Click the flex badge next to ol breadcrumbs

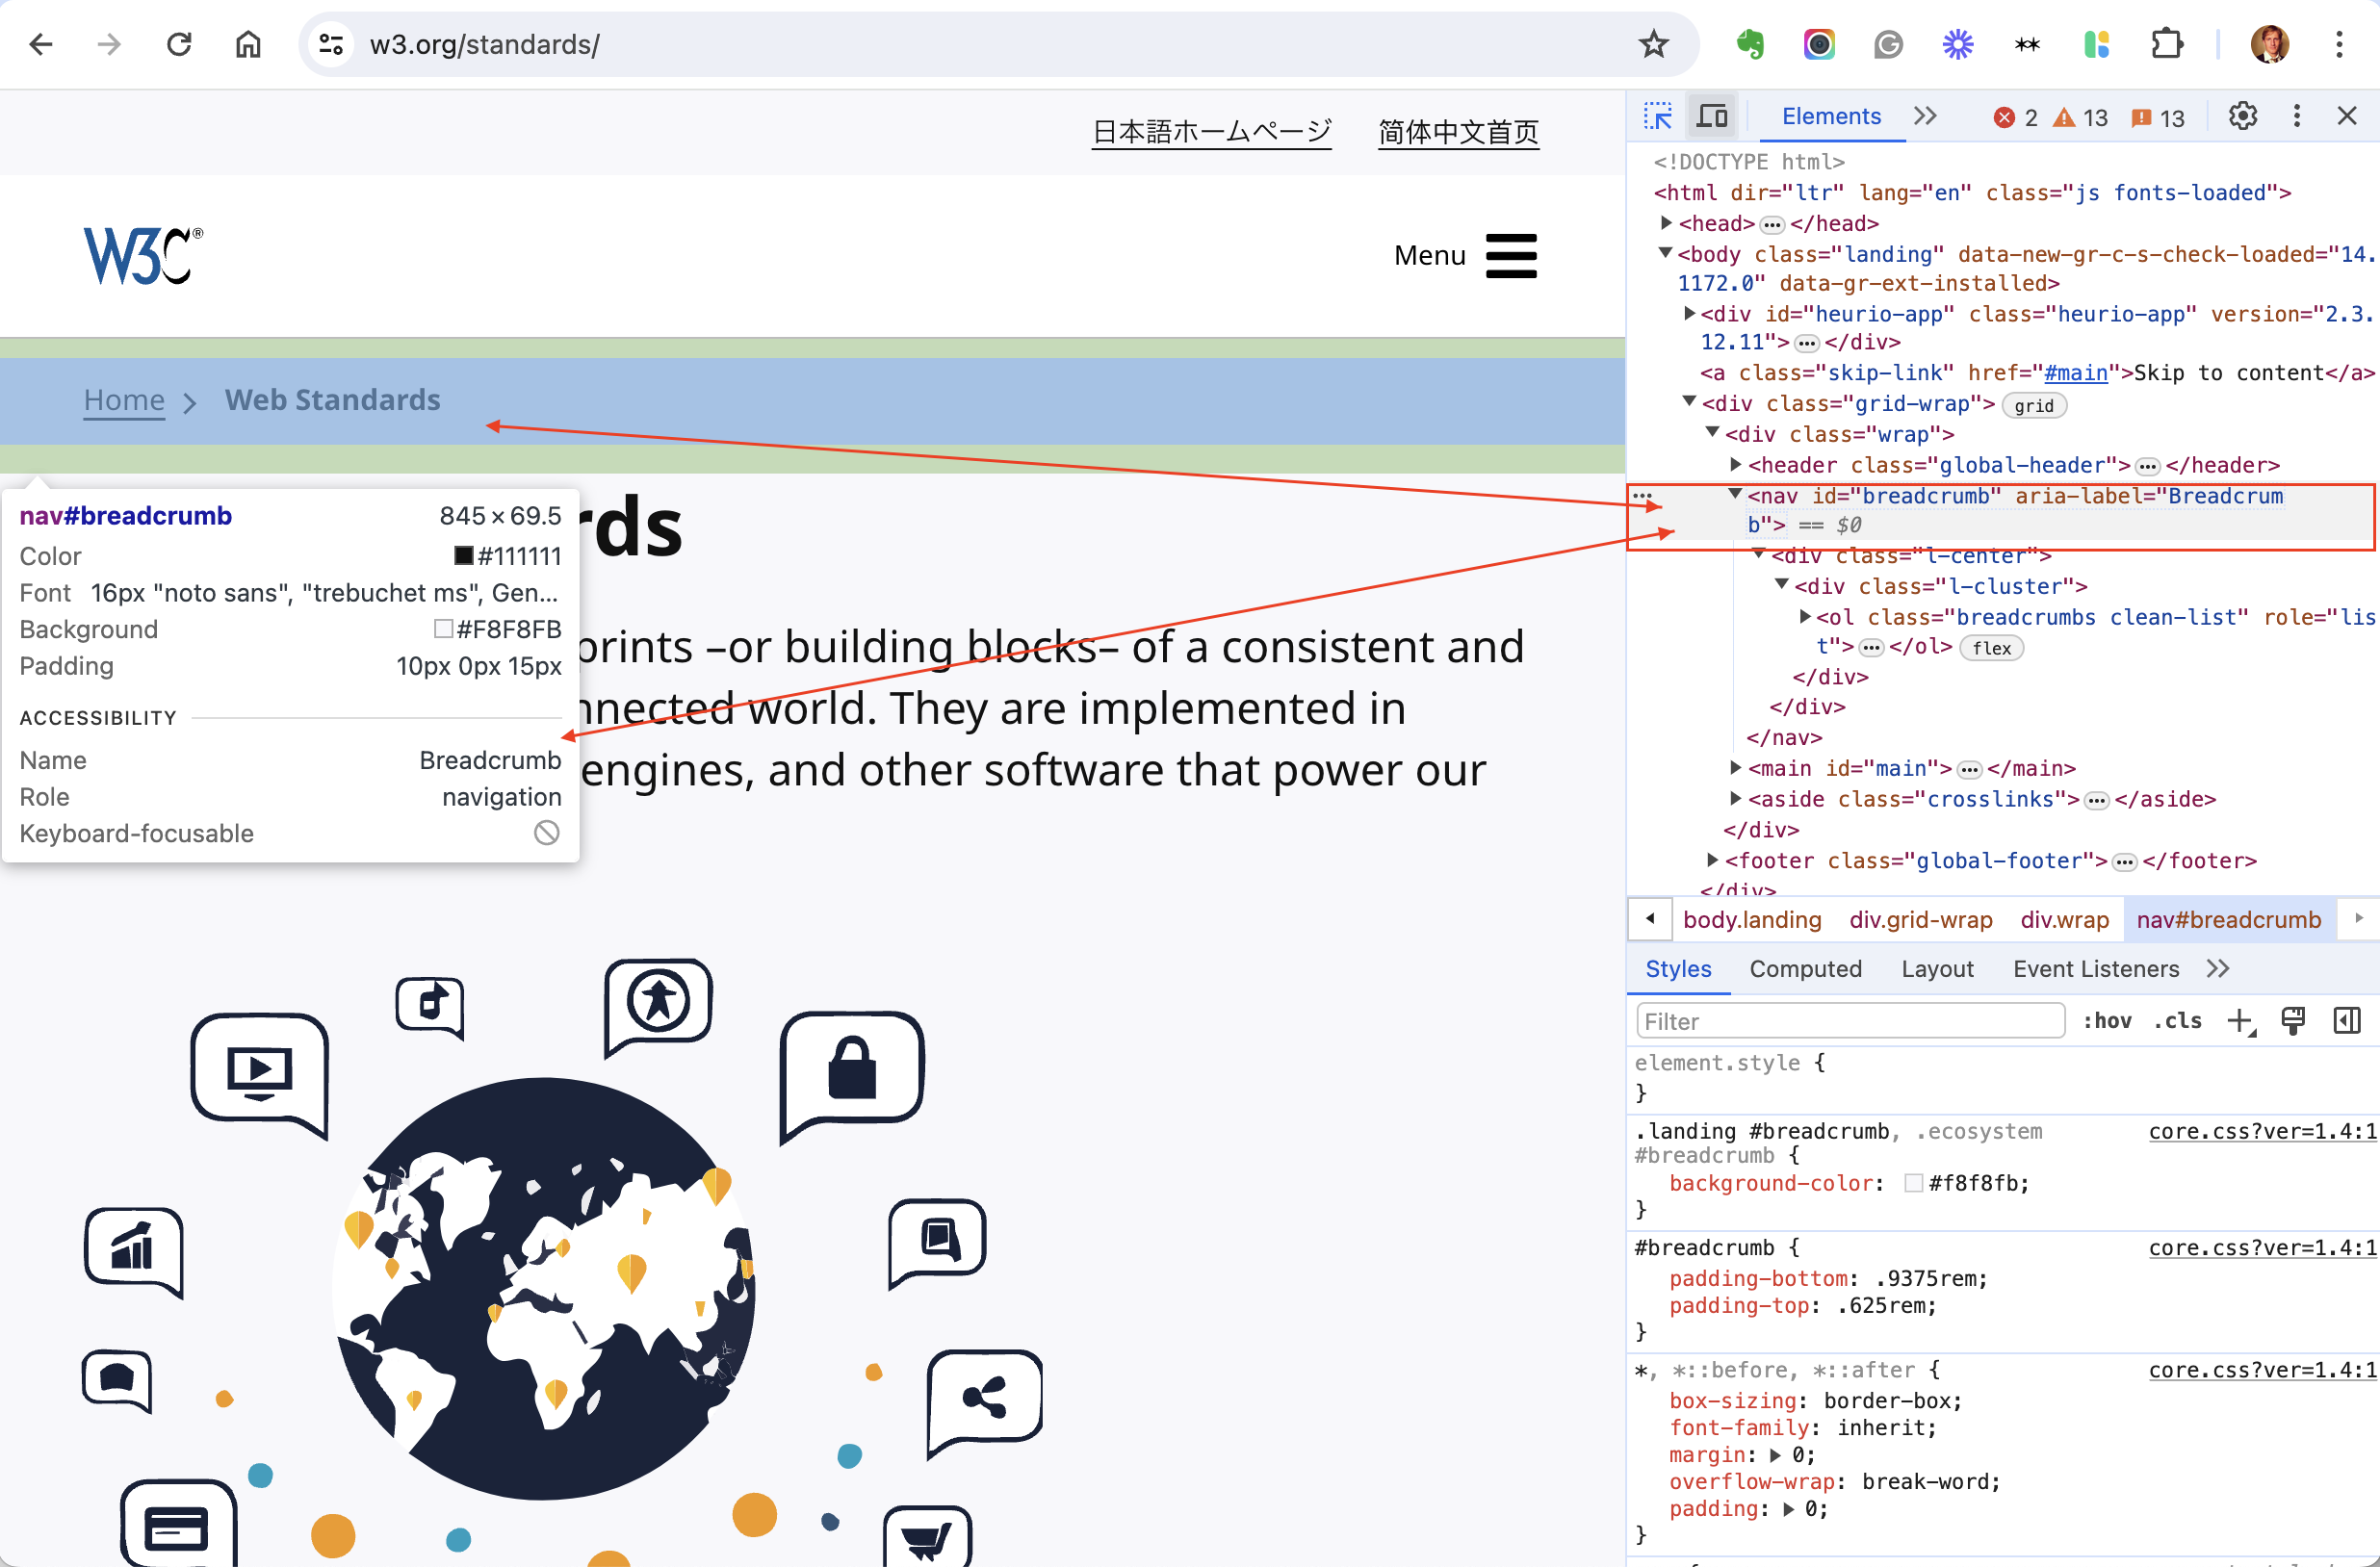(x=1991, y=648)
